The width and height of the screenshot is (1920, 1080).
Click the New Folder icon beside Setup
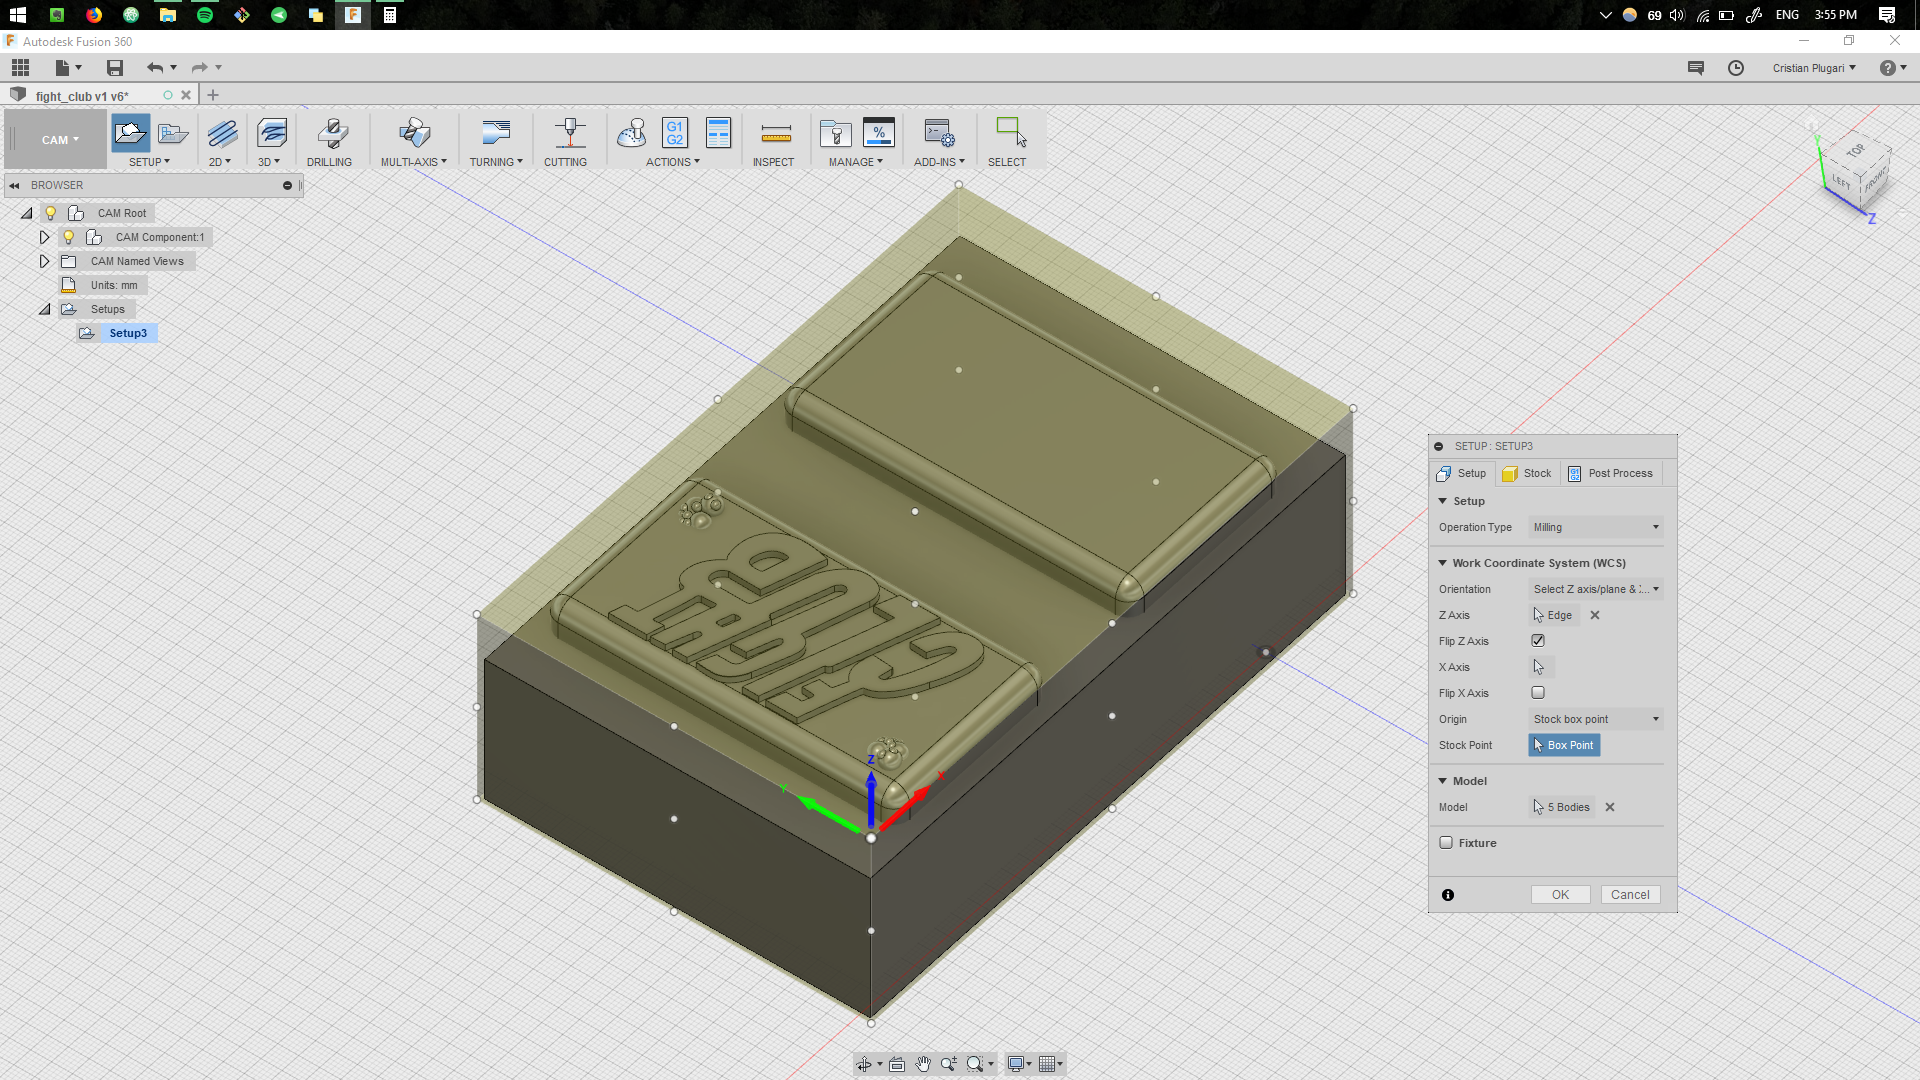[173, 133]
